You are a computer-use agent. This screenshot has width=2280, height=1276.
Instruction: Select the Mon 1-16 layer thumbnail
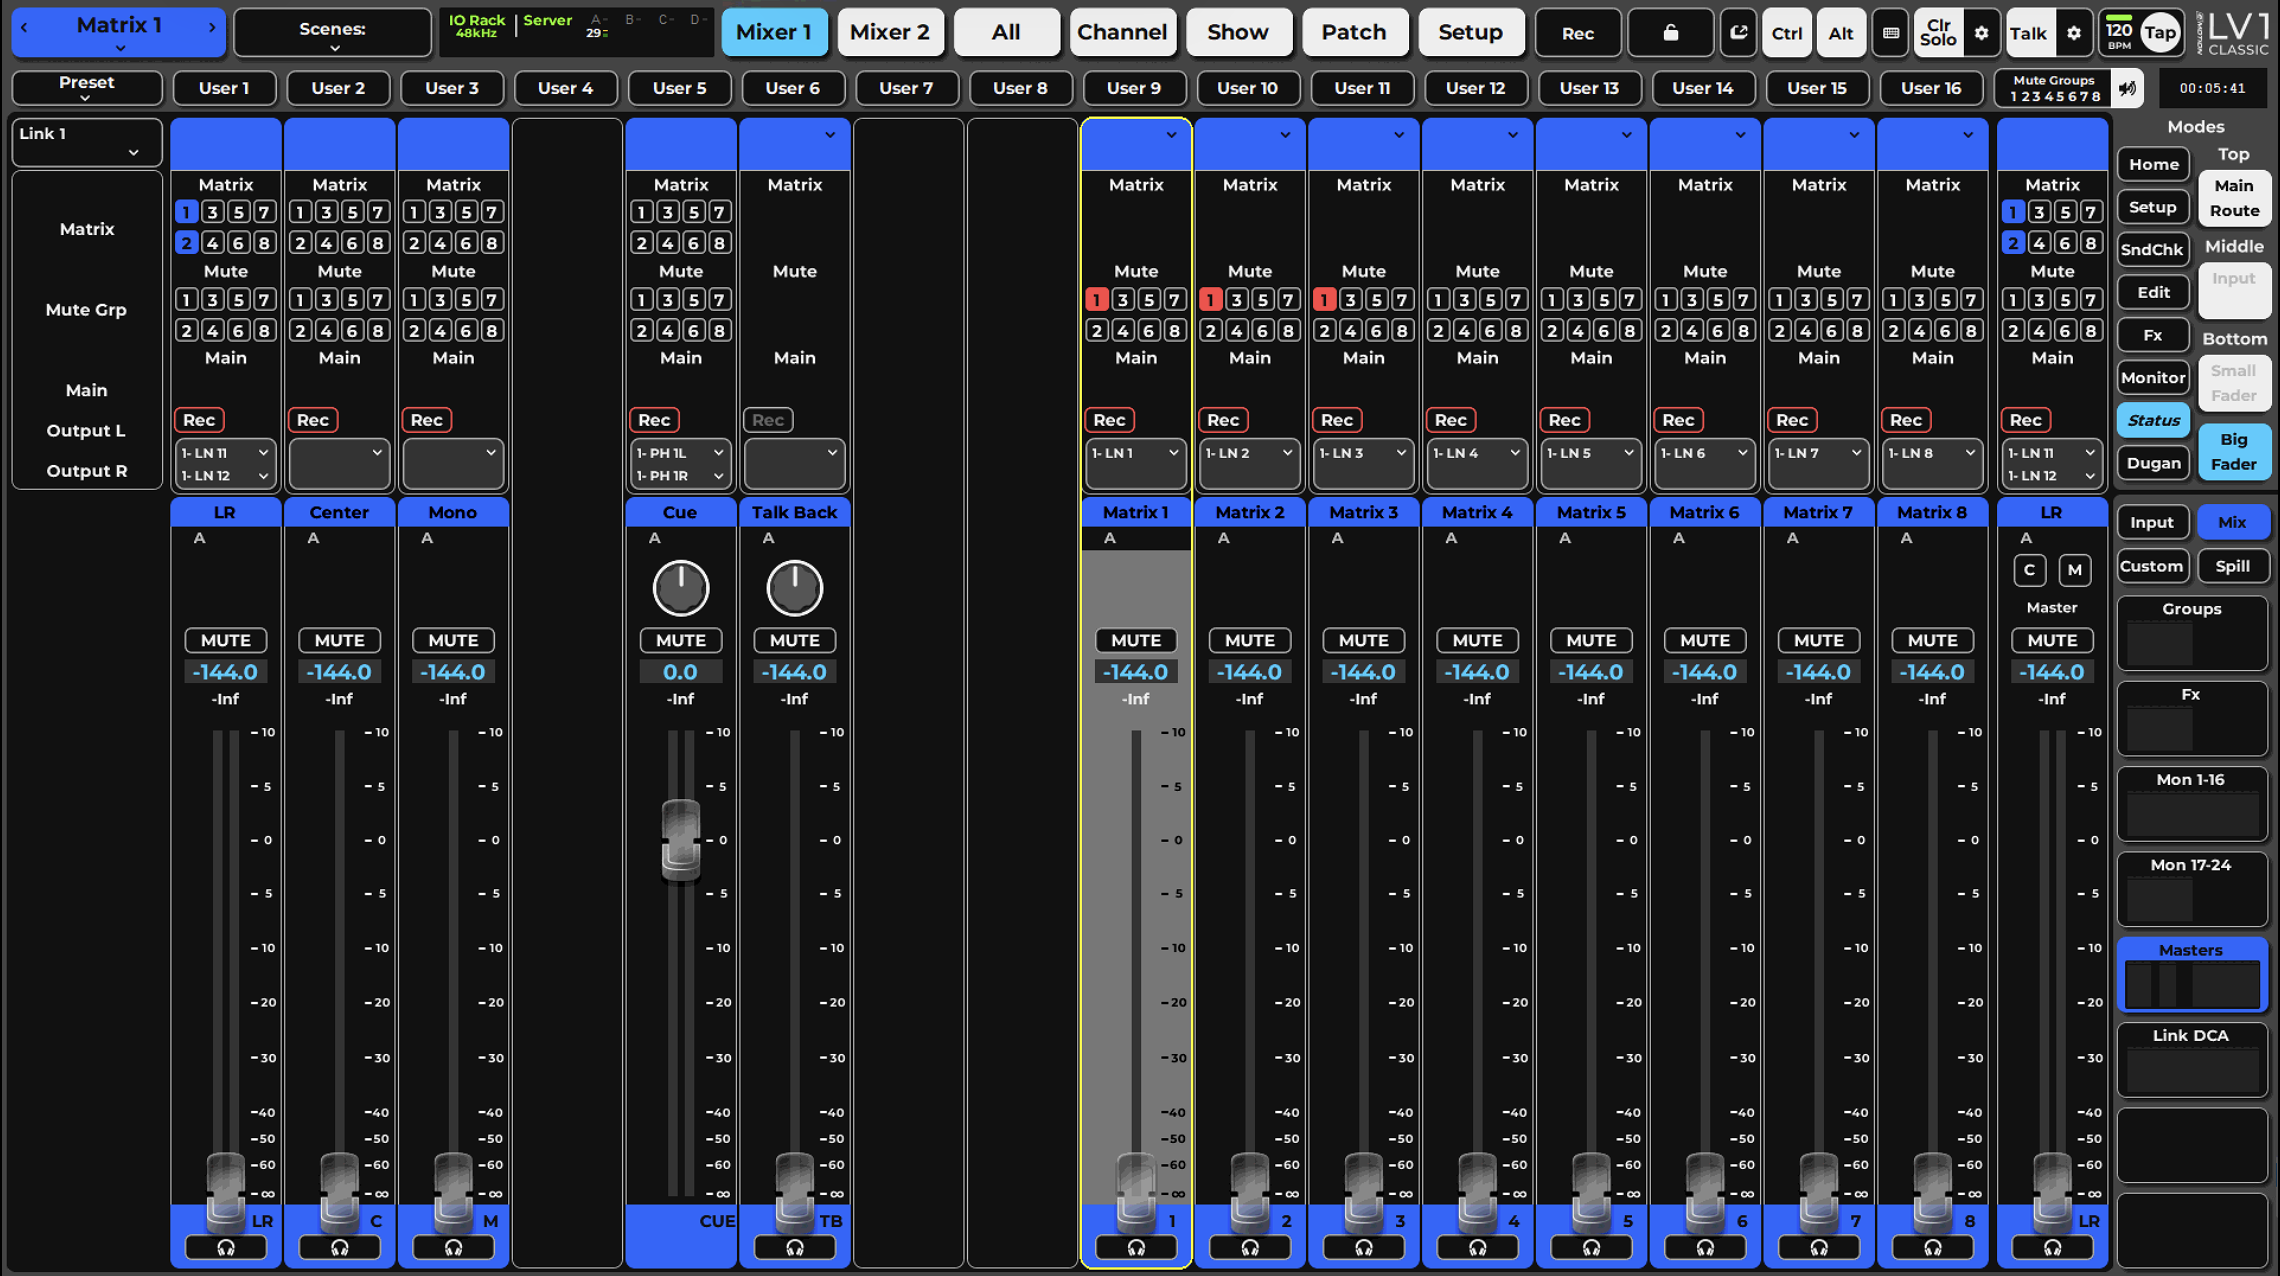(x=2192, y=805)
